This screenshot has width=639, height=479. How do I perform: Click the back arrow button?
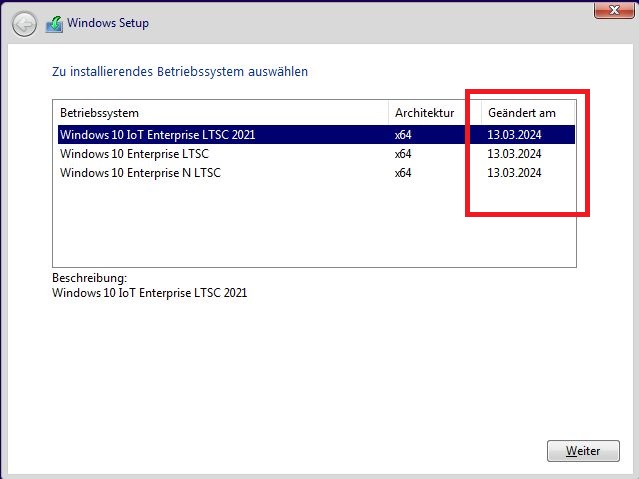tap(24, 24)
